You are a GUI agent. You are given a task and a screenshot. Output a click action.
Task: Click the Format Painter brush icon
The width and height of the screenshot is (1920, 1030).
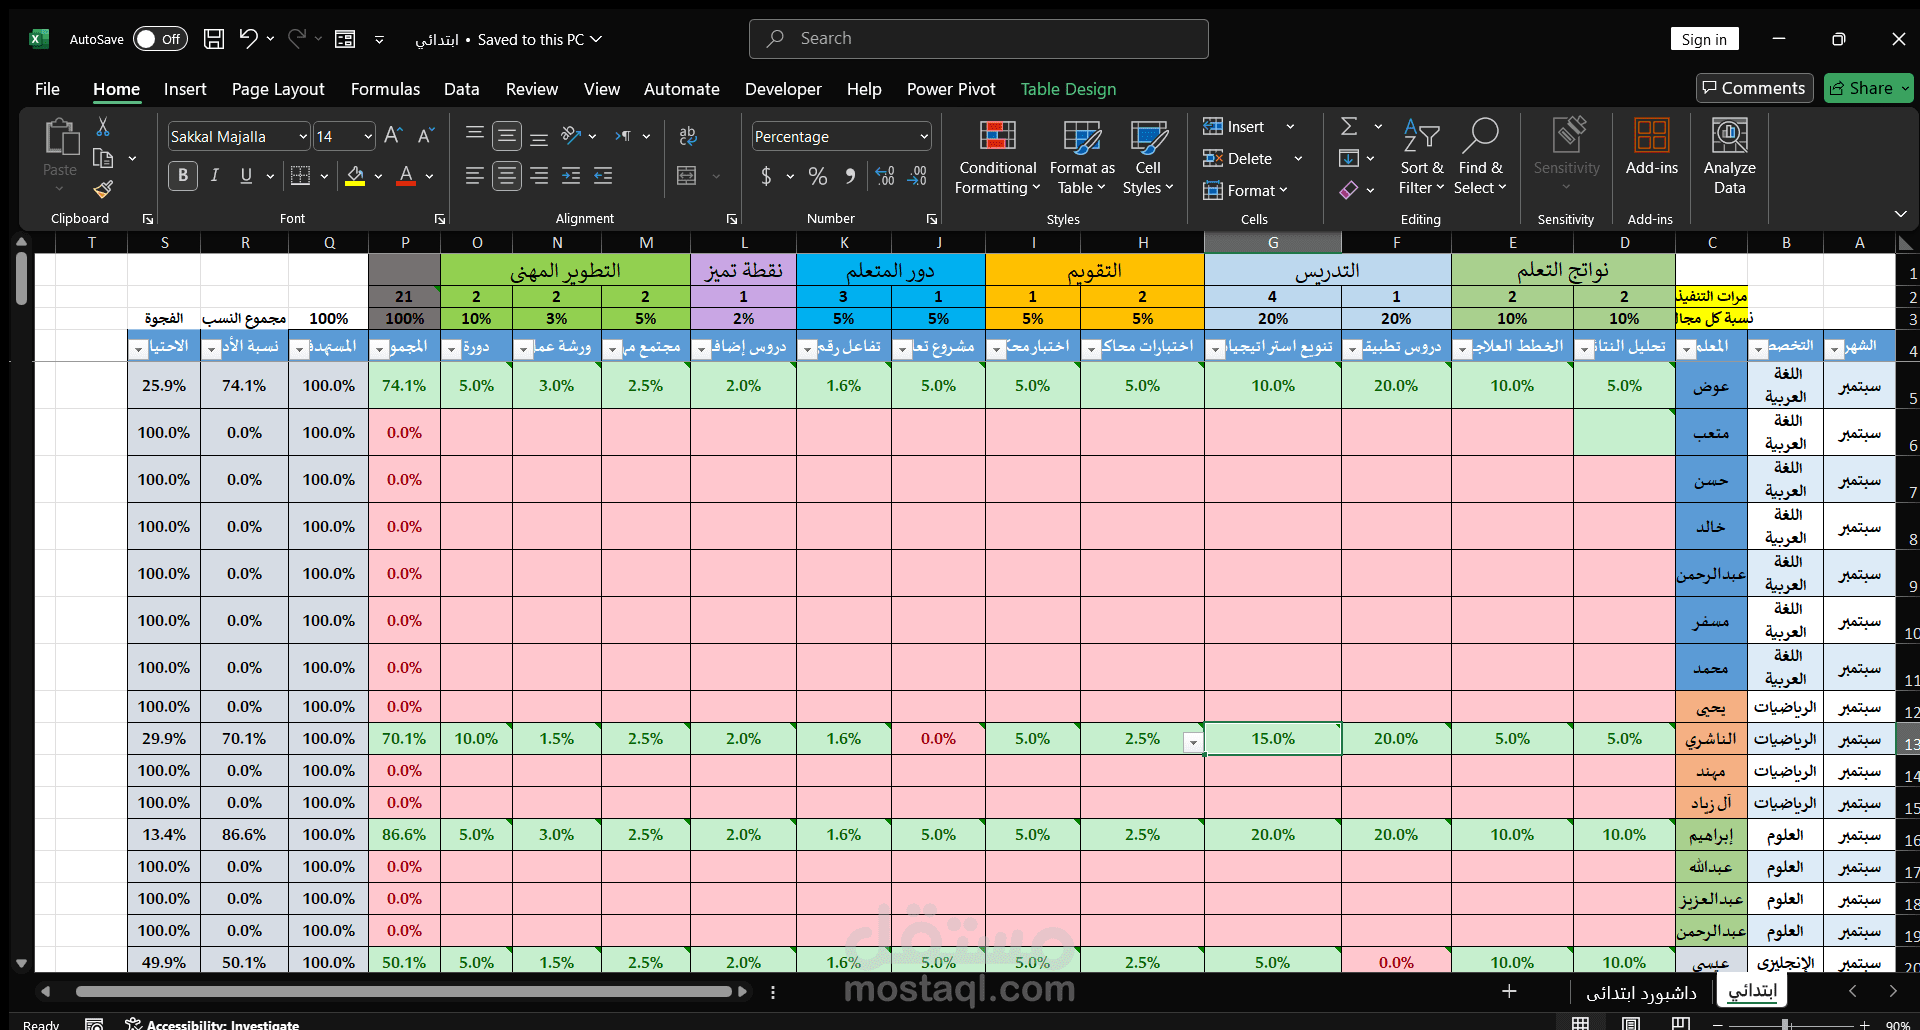click(x=103, y=189)
